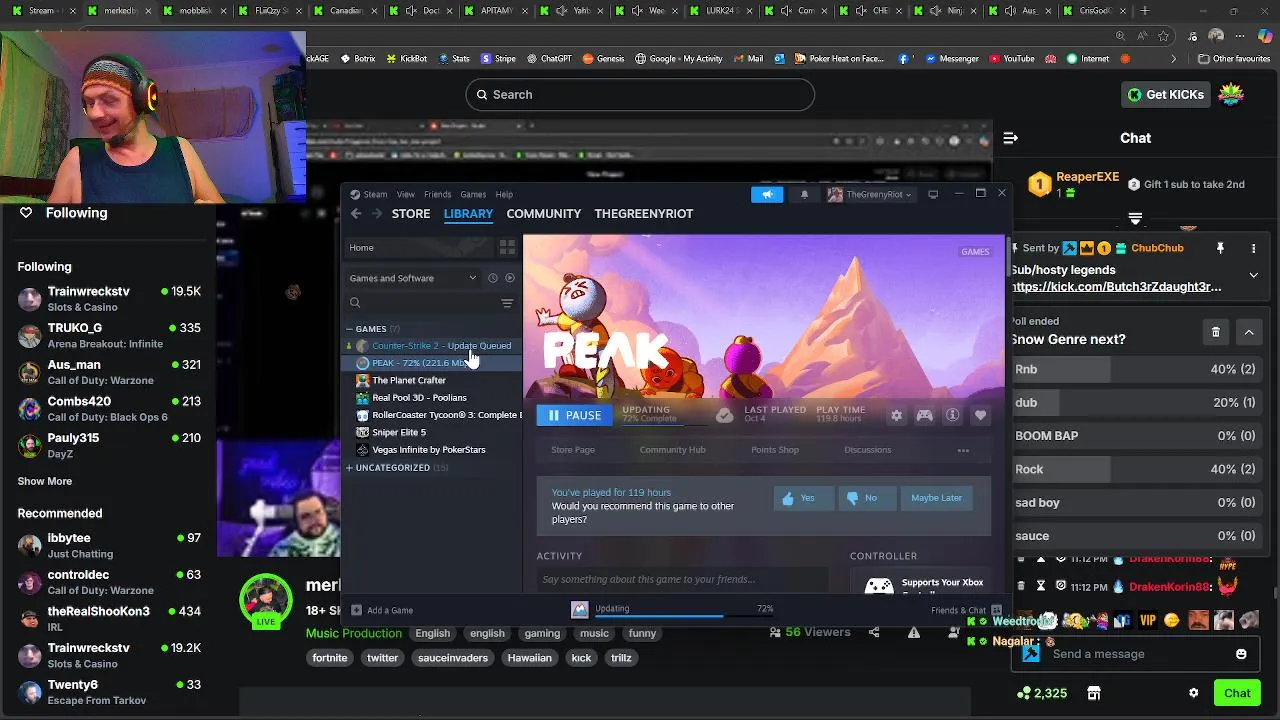The width and height of the screenshot is (1280, 720).
Task: Switch library to grid collections view
Action: 507,247
